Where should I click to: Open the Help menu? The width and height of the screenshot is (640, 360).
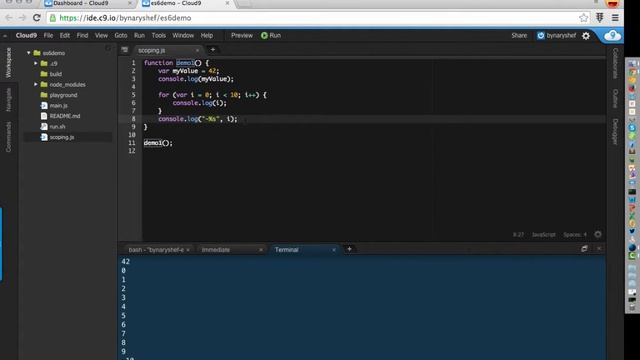pos(207,36)
